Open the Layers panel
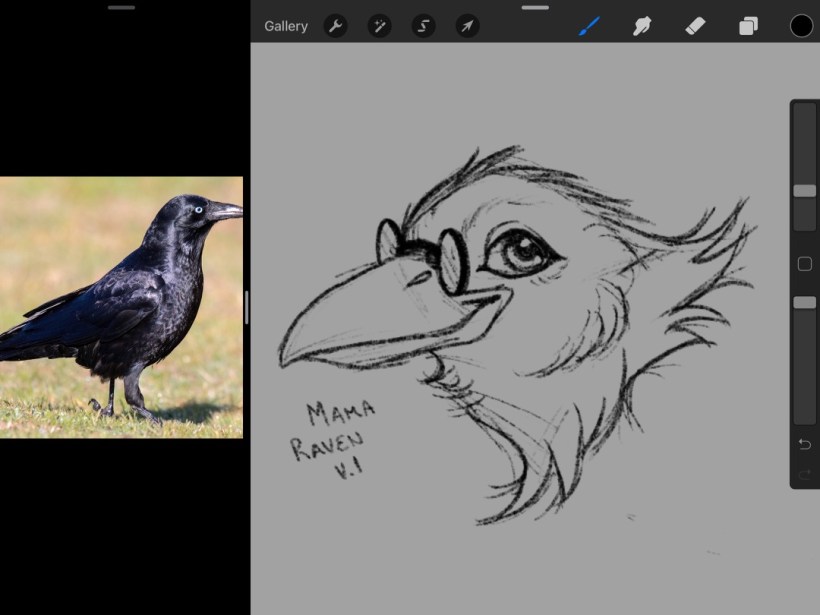This screenshot has width=820, height=615. pyautogui.click(x=748, y=26)
